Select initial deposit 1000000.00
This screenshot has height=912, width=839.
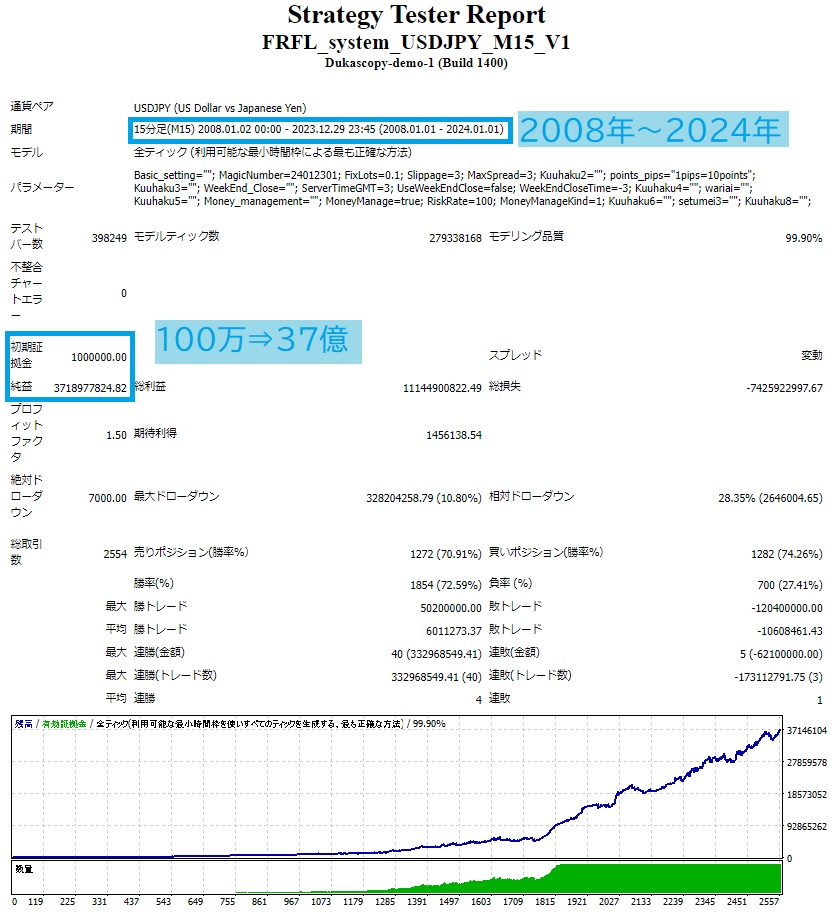[99, 357]
